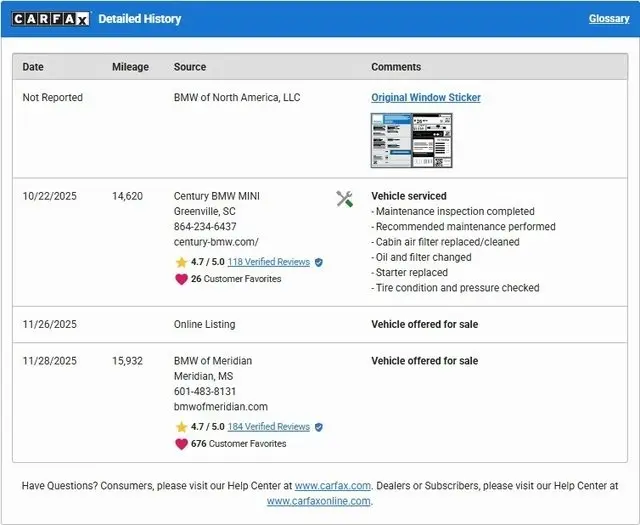Click the CARFAX logo in header
This screenshot has width=640, height=525.
50,19
